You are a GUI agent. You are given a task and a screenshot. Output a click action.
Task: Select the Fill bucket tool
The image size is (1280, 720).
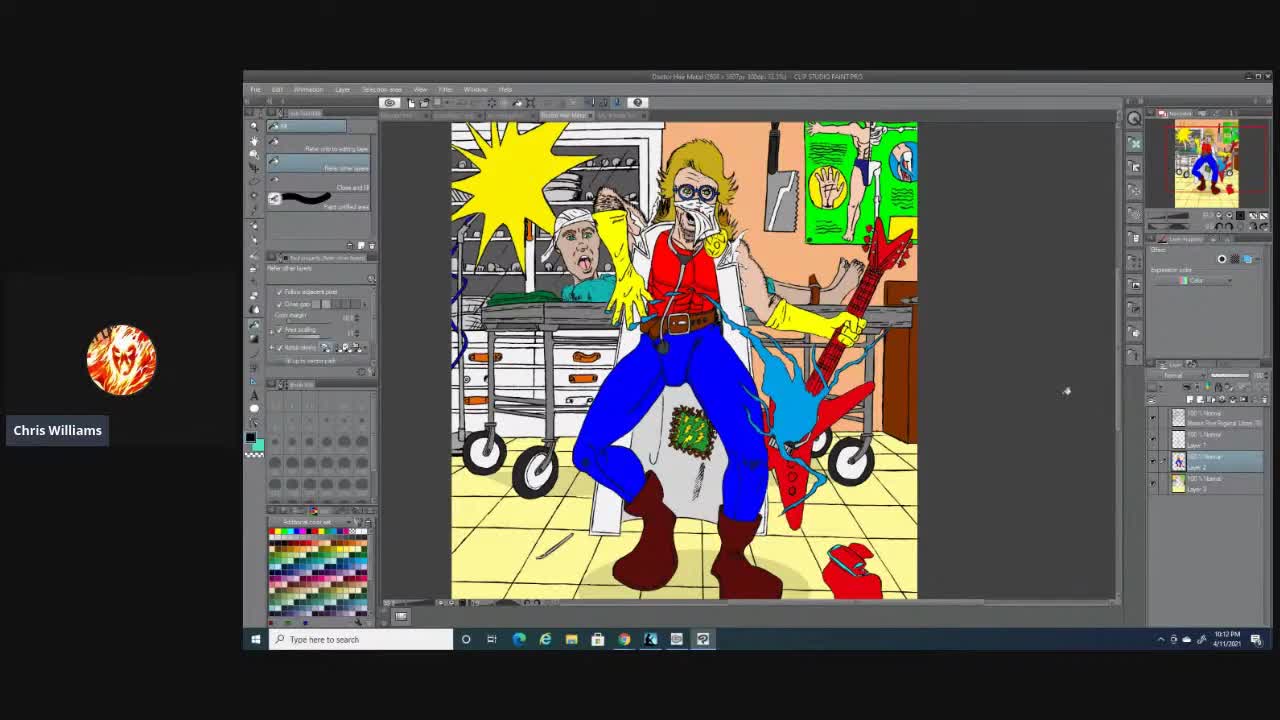(254, 324)
